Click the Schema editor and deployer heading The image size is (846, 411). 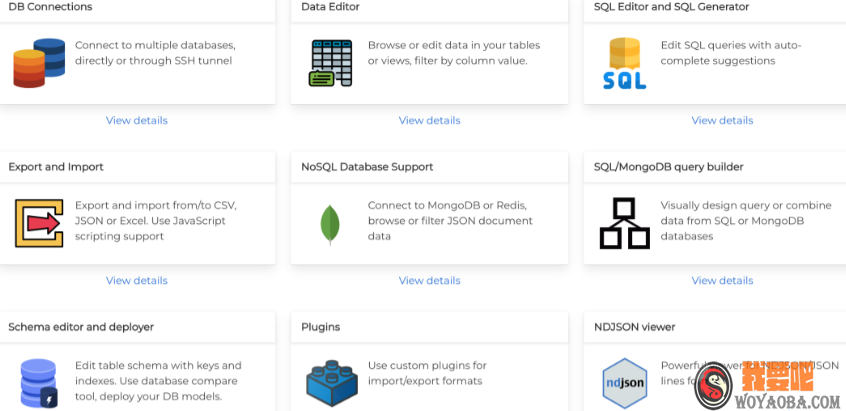click(81, 327)
